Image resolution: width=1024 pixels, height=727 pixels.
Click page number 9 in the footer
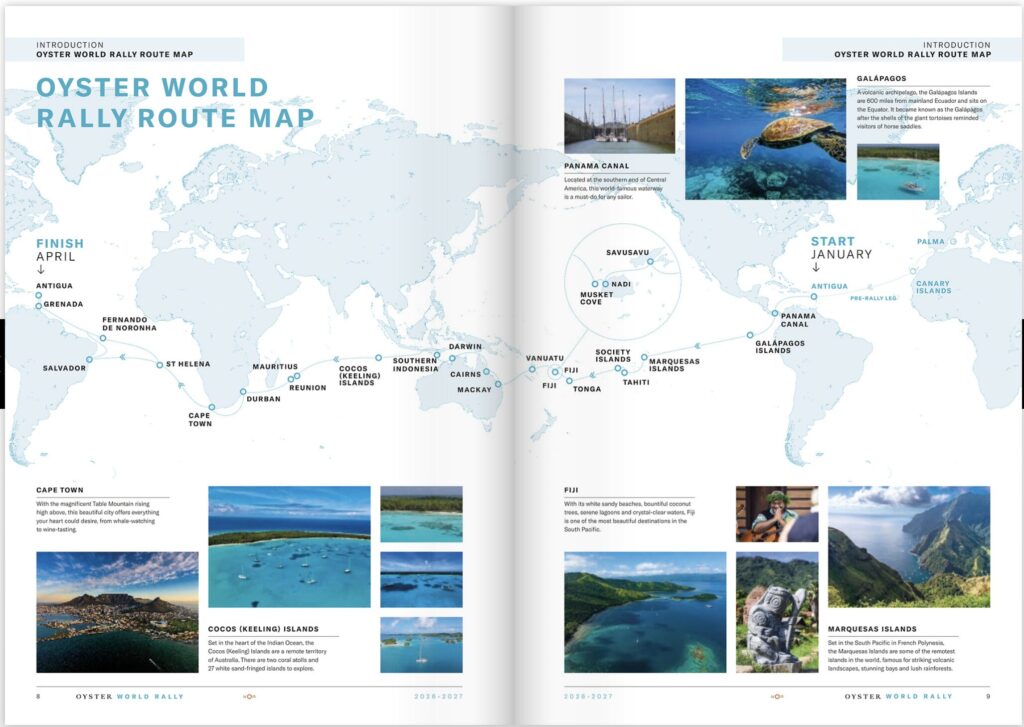click(x=987, y=695)
